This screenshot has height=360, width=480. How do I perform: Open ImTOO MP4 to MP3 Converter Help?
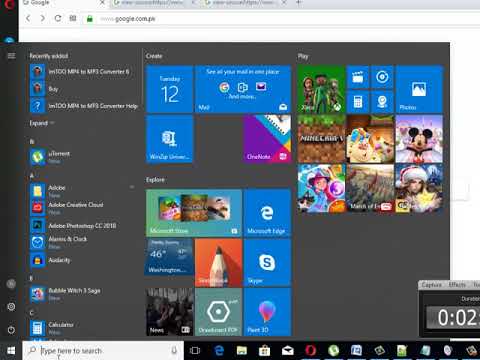pyautogui.click(x=83, y=106)
